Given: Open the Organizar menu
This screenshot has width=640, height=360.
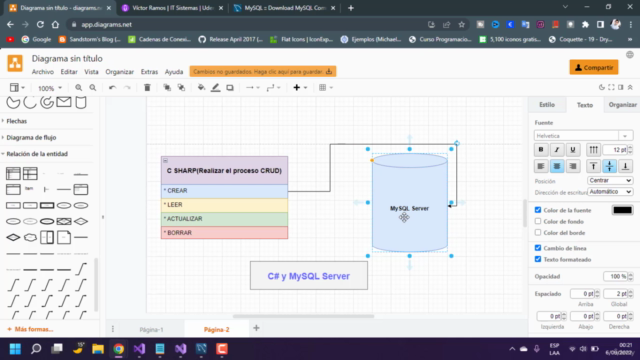Looking at the screenshot, I should pos(120,72).
